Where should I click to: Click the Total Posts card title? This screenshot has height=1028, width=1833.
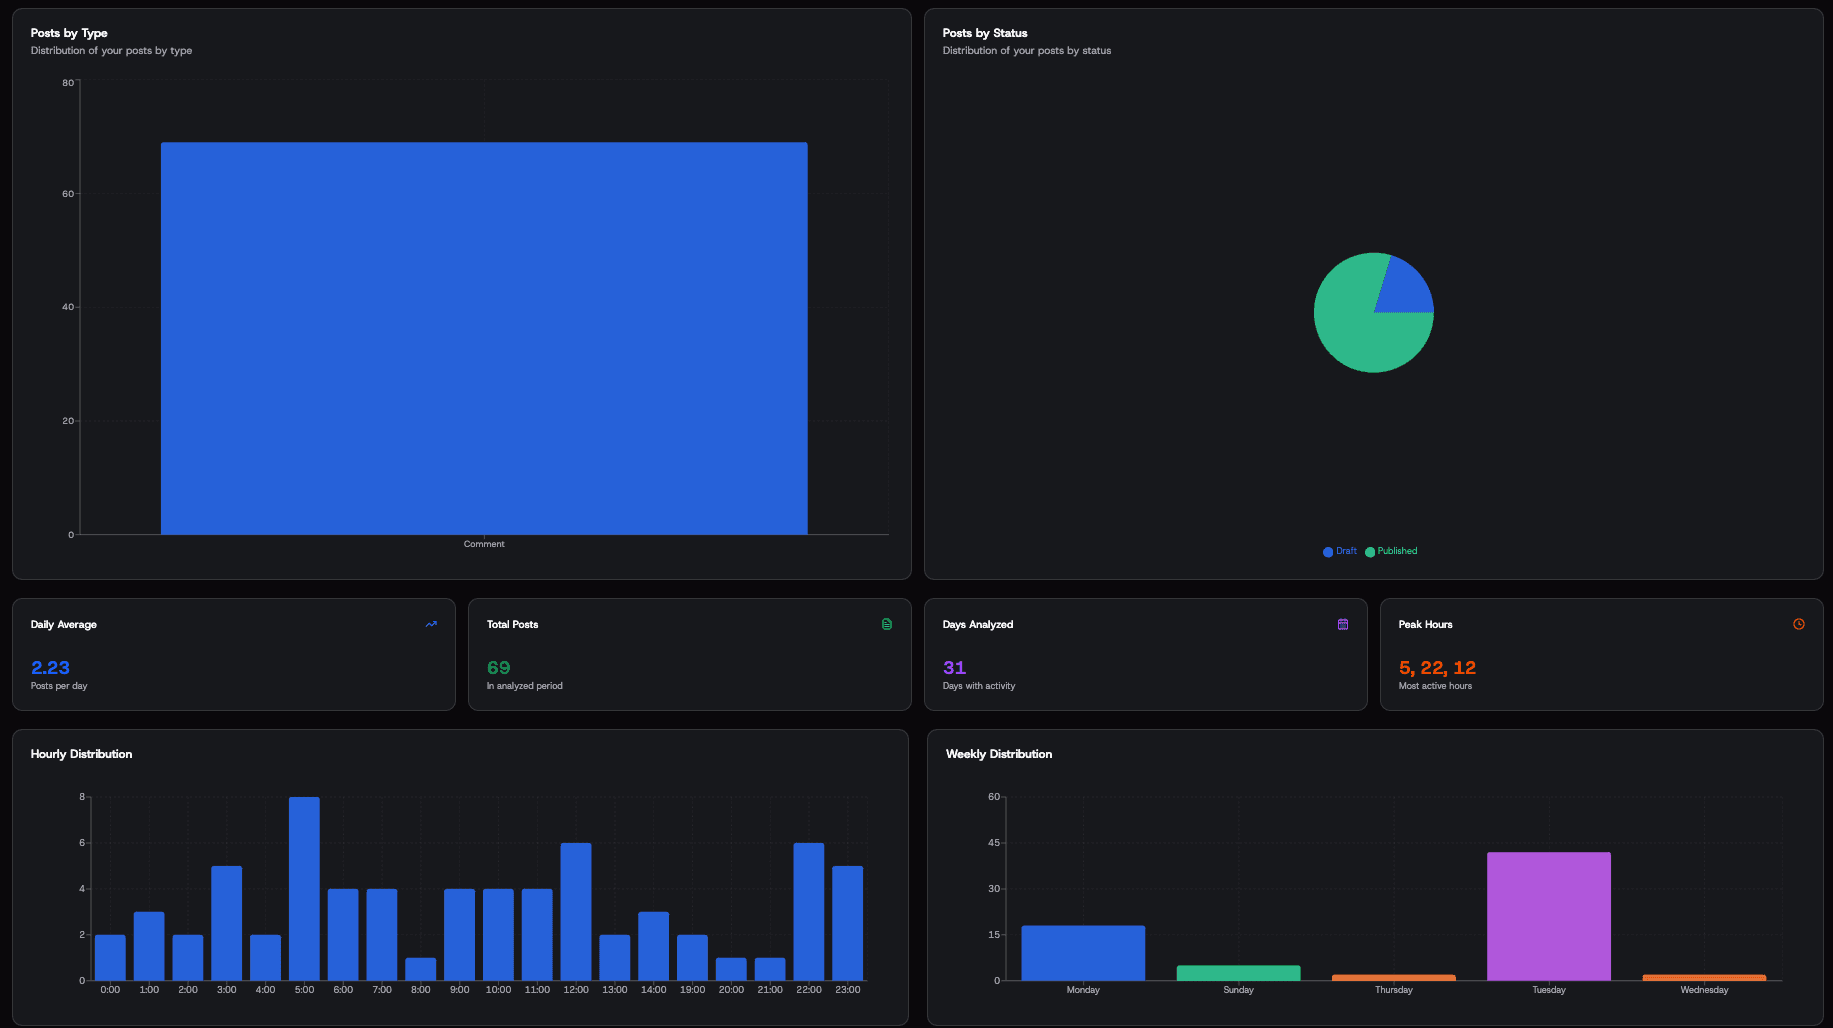coord(513,625)
